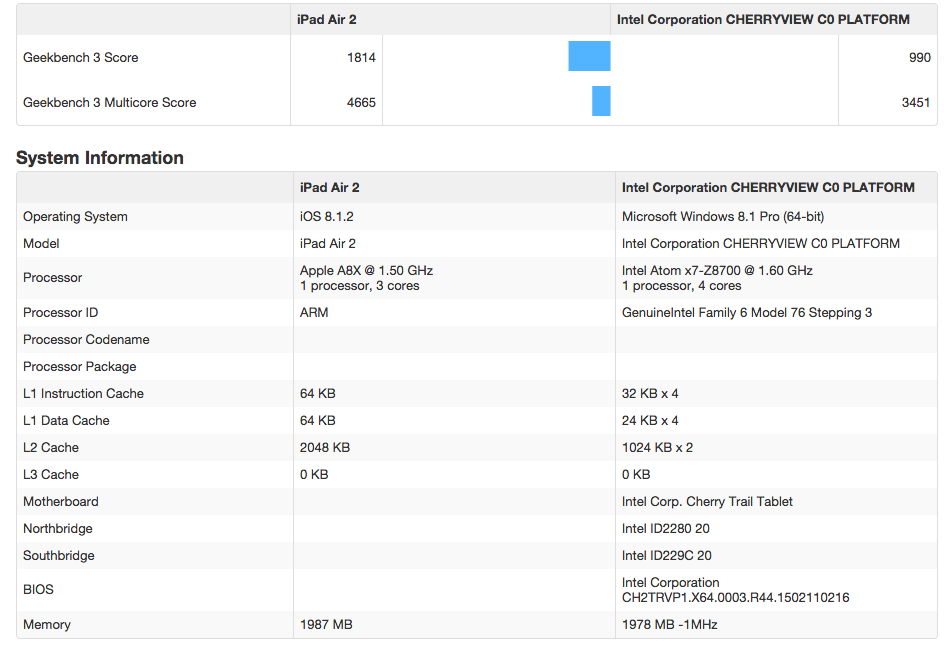This screenshot has height=647, width=944.
Task: Click the Memory row label
Action: tap(47, 625)
